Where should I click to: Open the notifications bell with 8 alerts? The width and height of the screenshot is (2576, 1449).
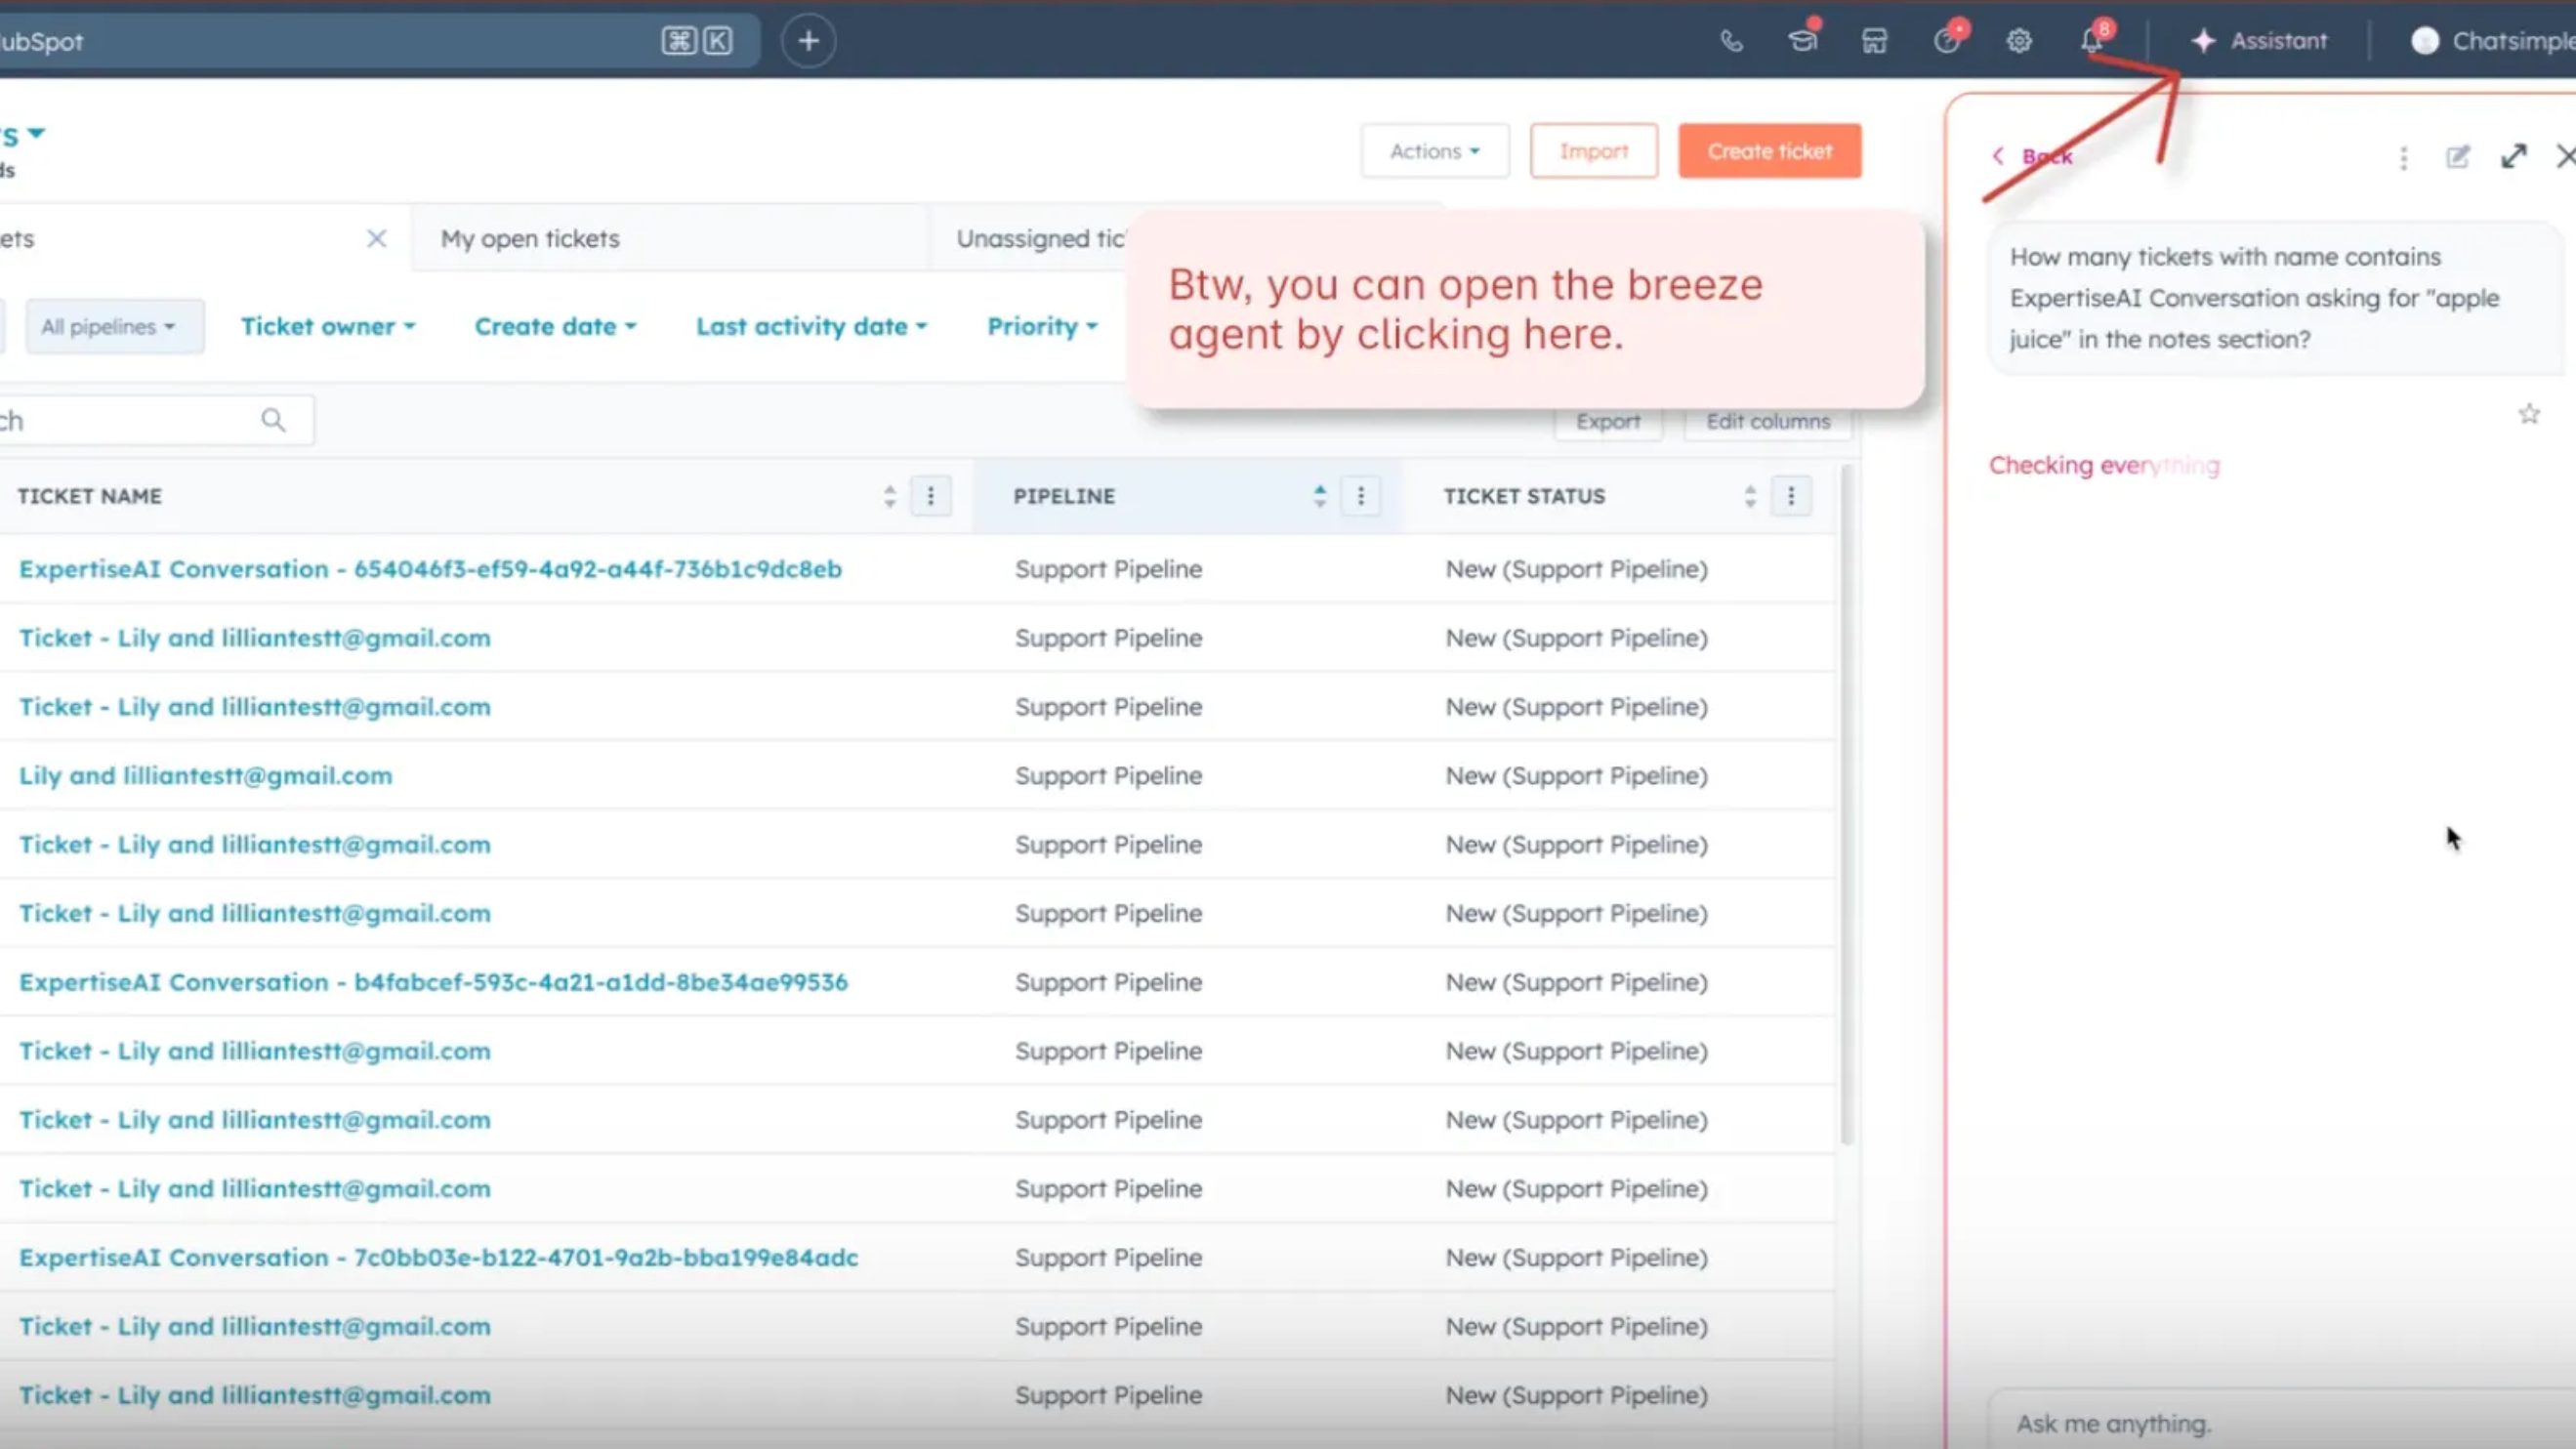[2090, 41]
